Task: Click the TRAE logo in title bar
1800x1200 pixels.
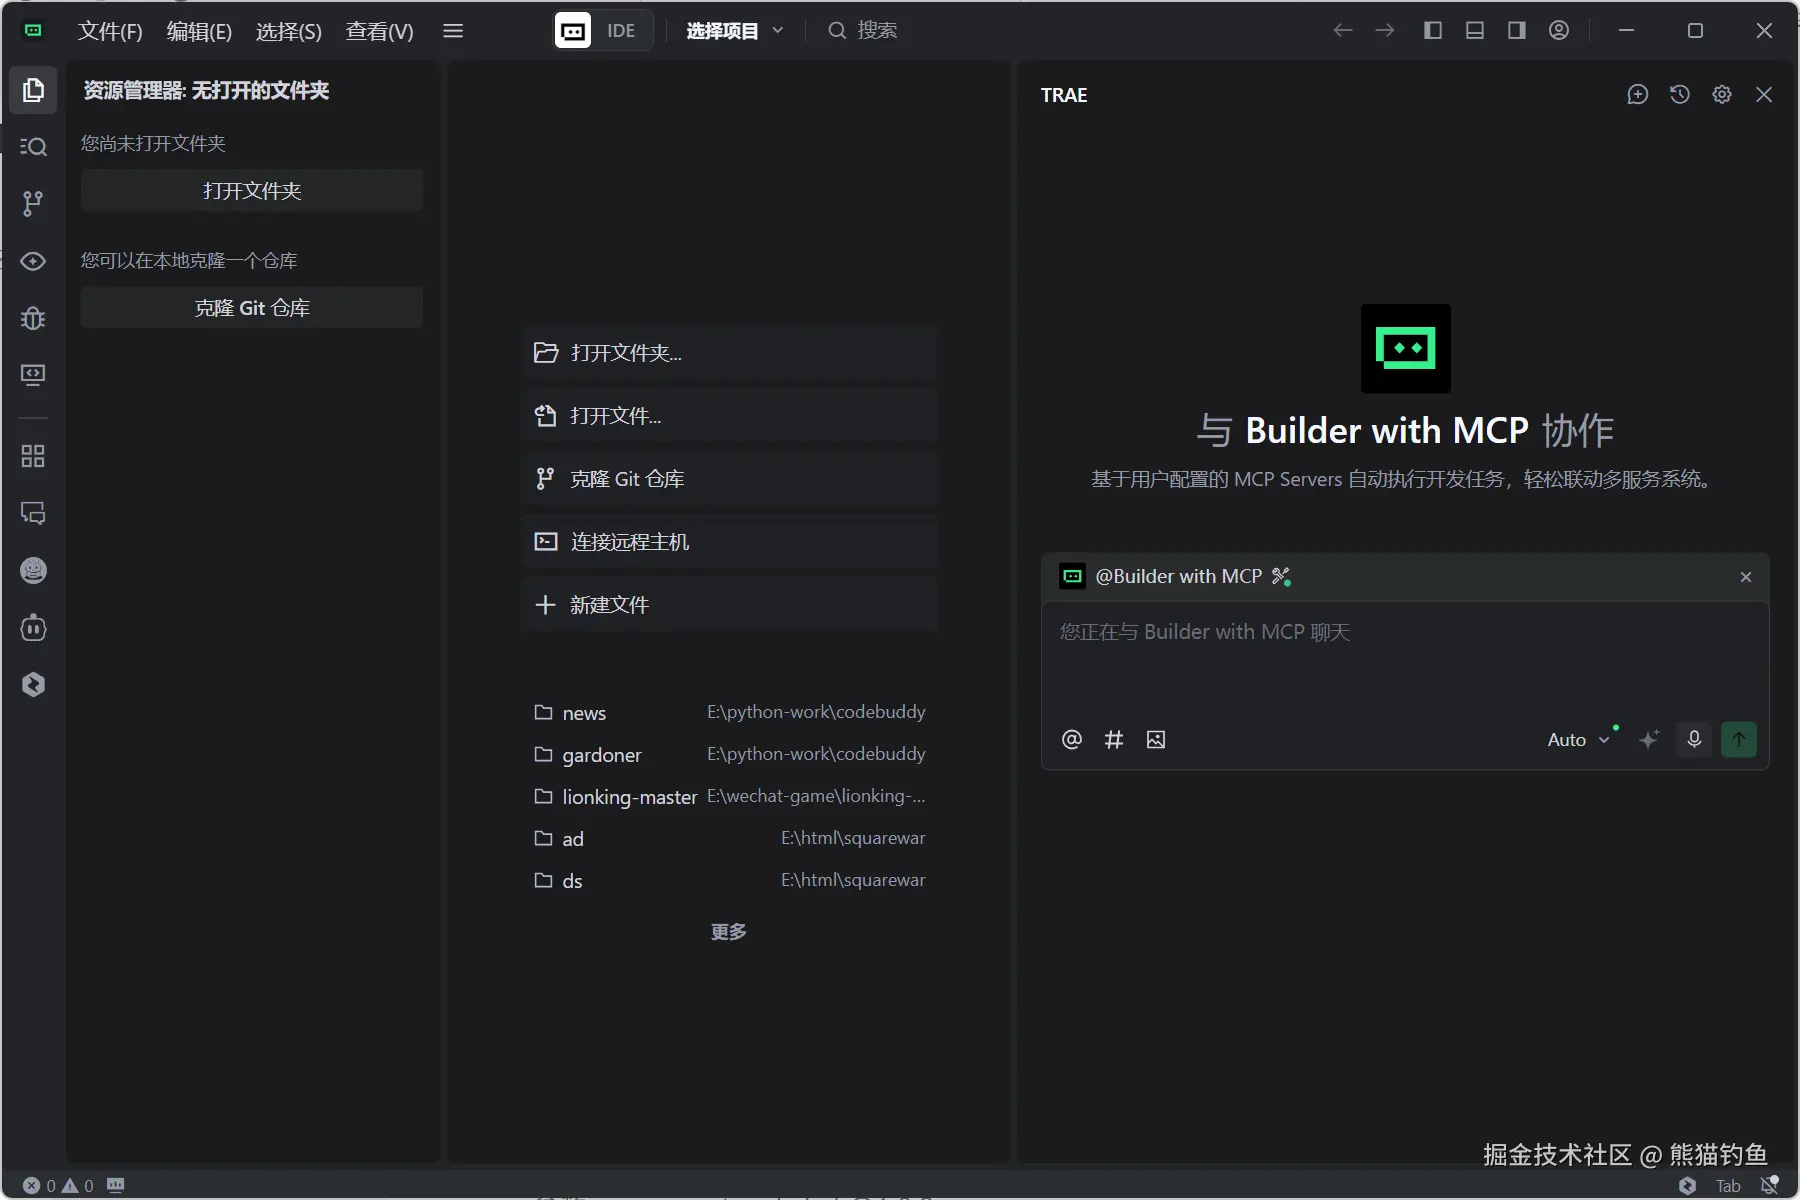Action: click(33, 31)
